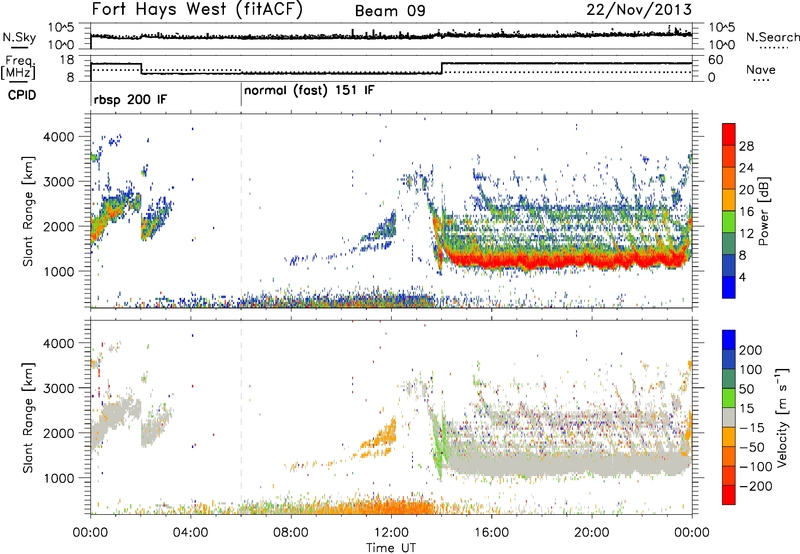
Task: Click the 'rbsp 200 IF' mode label
Action: click(130, 99)
